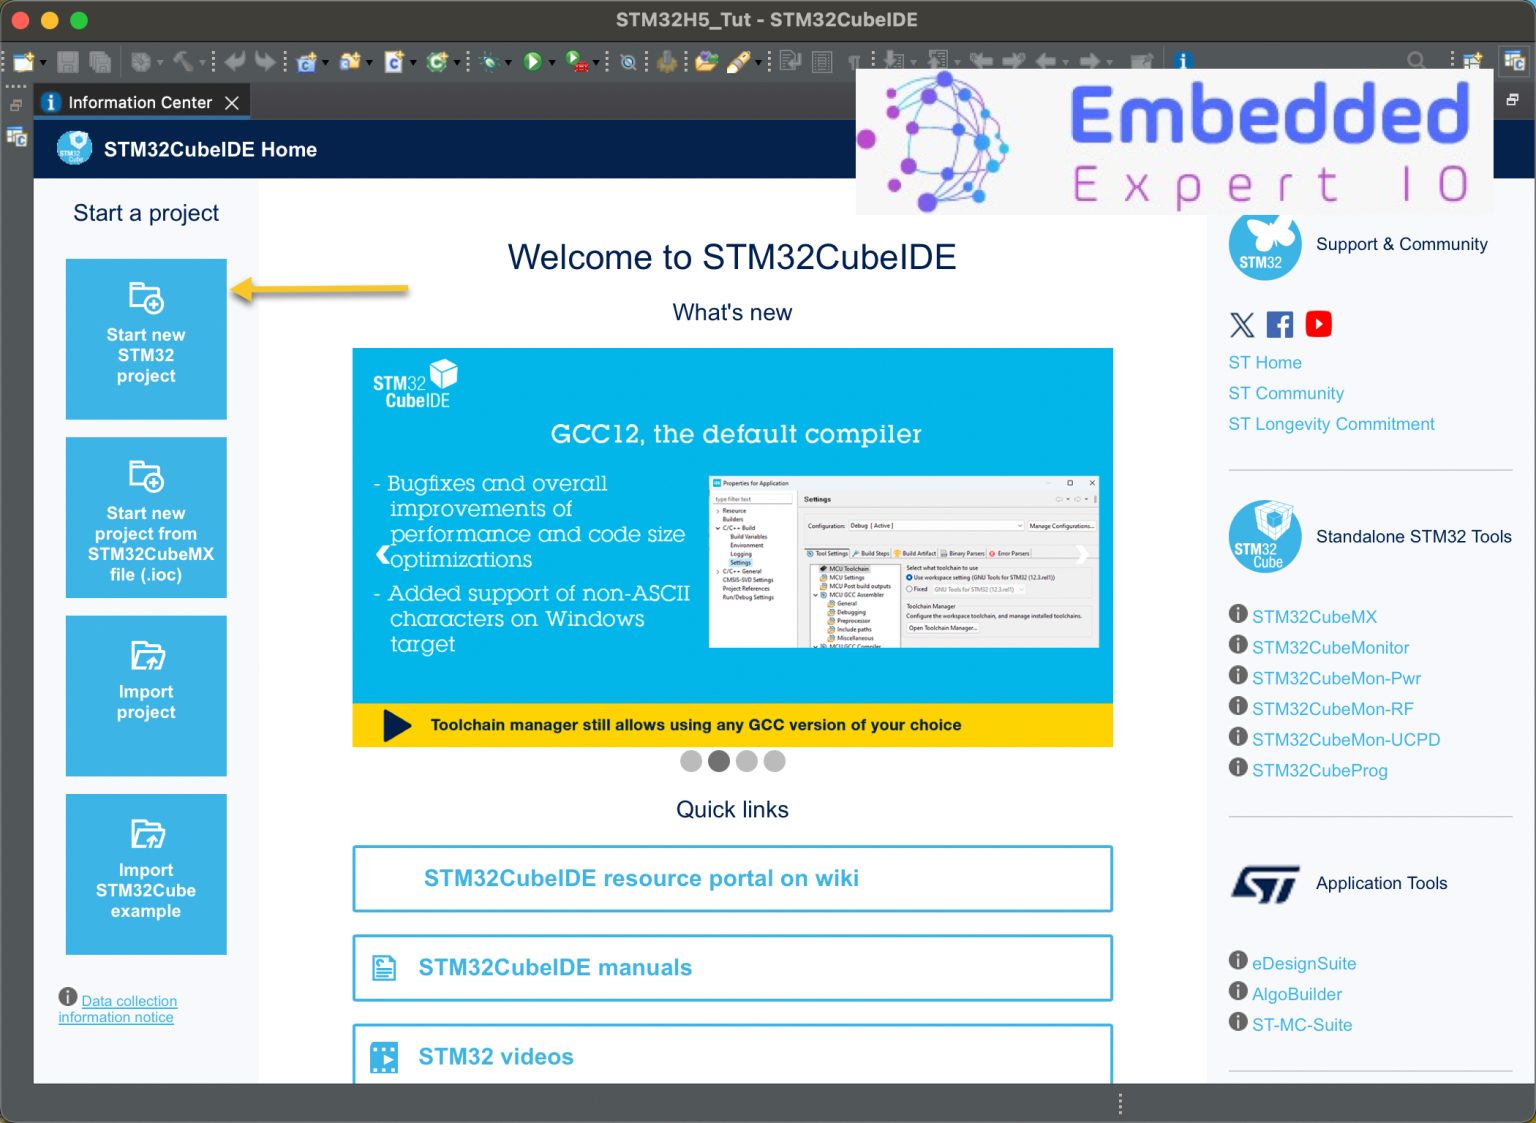
Task: Open the STM32CubeMX link in the sidebar
Action: click(1314, 616)
